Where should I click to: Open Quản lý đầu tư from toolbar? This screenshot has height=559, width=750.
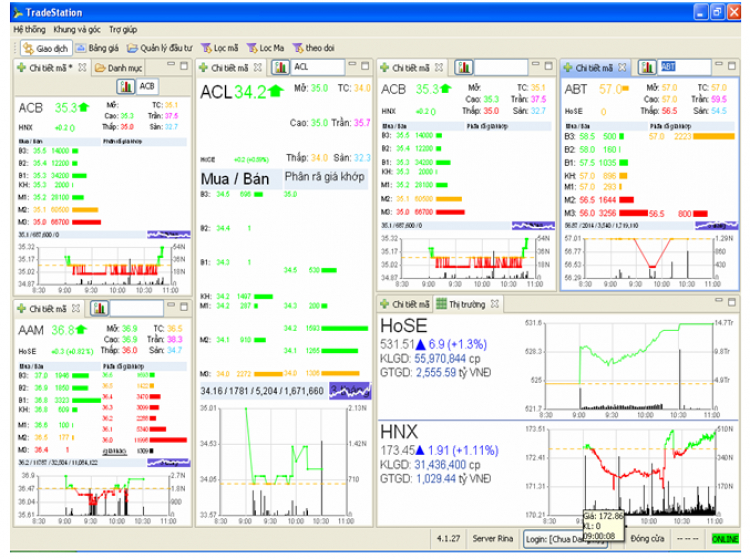[x=159, y=48]
